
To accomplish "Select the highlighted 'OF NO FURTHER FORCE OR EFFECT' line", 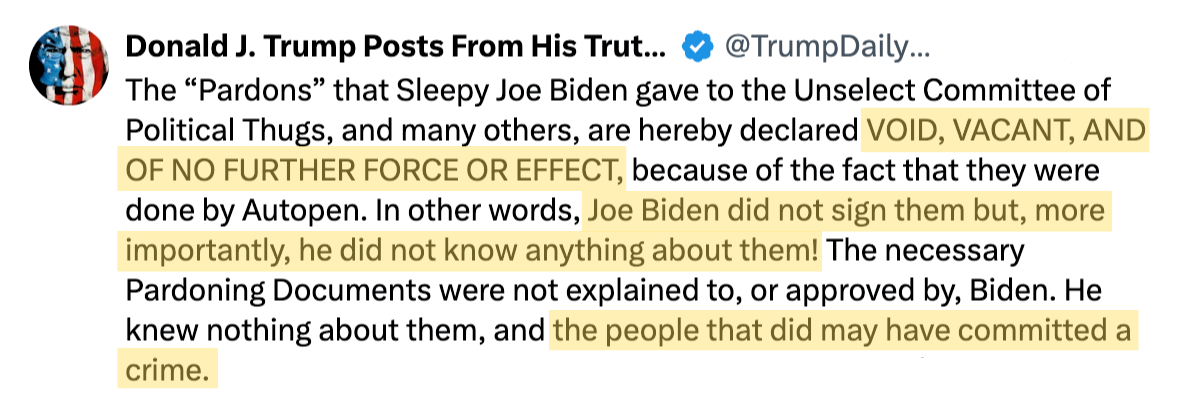I will click(376, 170).
